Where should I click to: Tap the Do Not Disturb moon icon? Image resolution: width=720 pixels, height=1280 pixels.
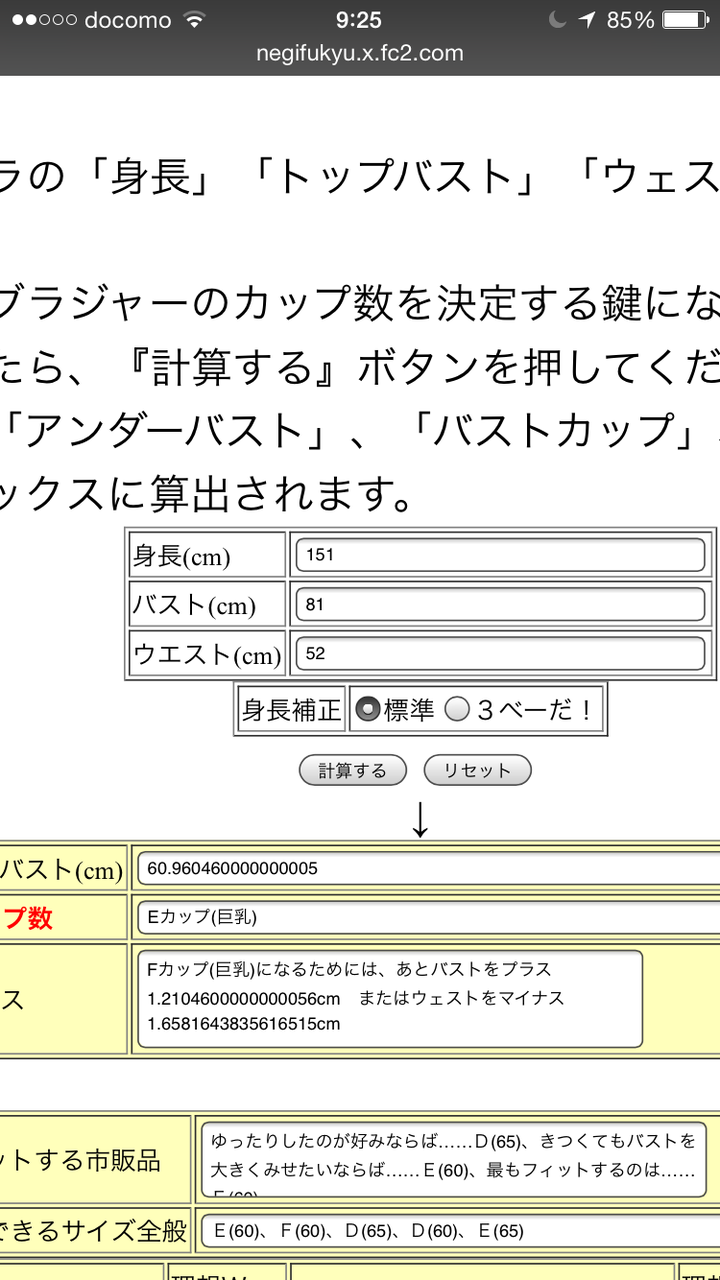[558, 20]
